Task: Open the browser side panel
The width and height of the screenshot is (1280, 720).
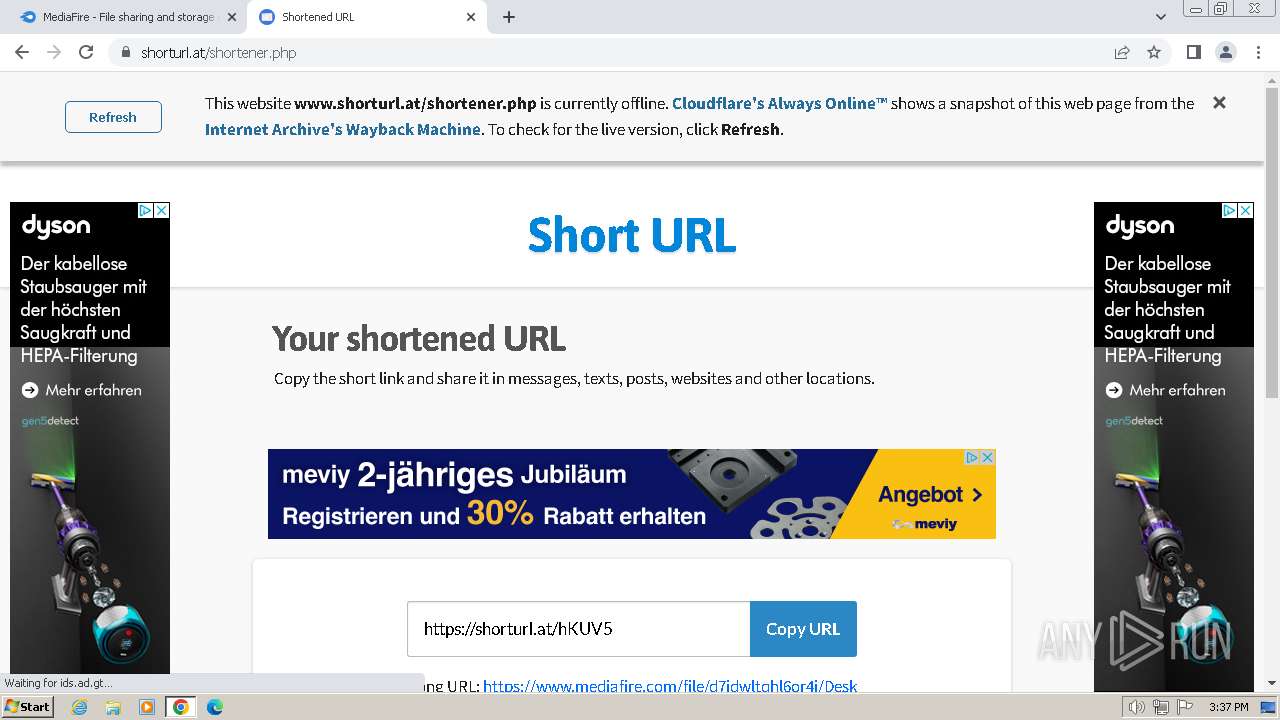Action: 1194,52
